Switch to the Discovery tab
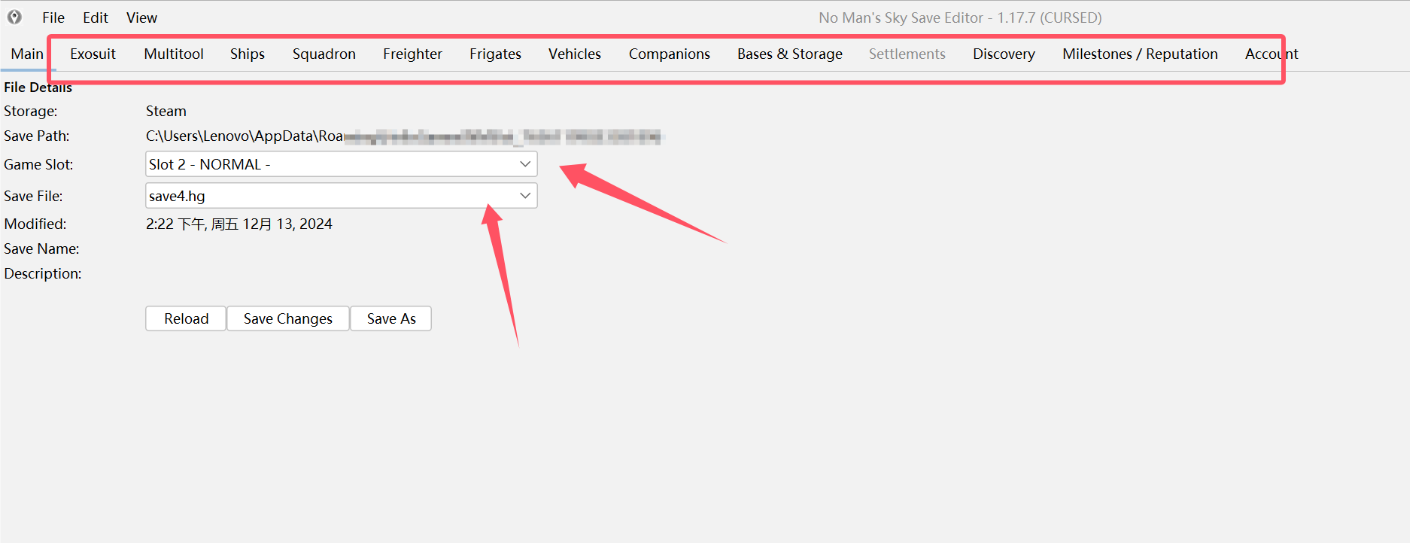The width and height of the screenshot is (1410, 543). click(x=1004, y=54)
